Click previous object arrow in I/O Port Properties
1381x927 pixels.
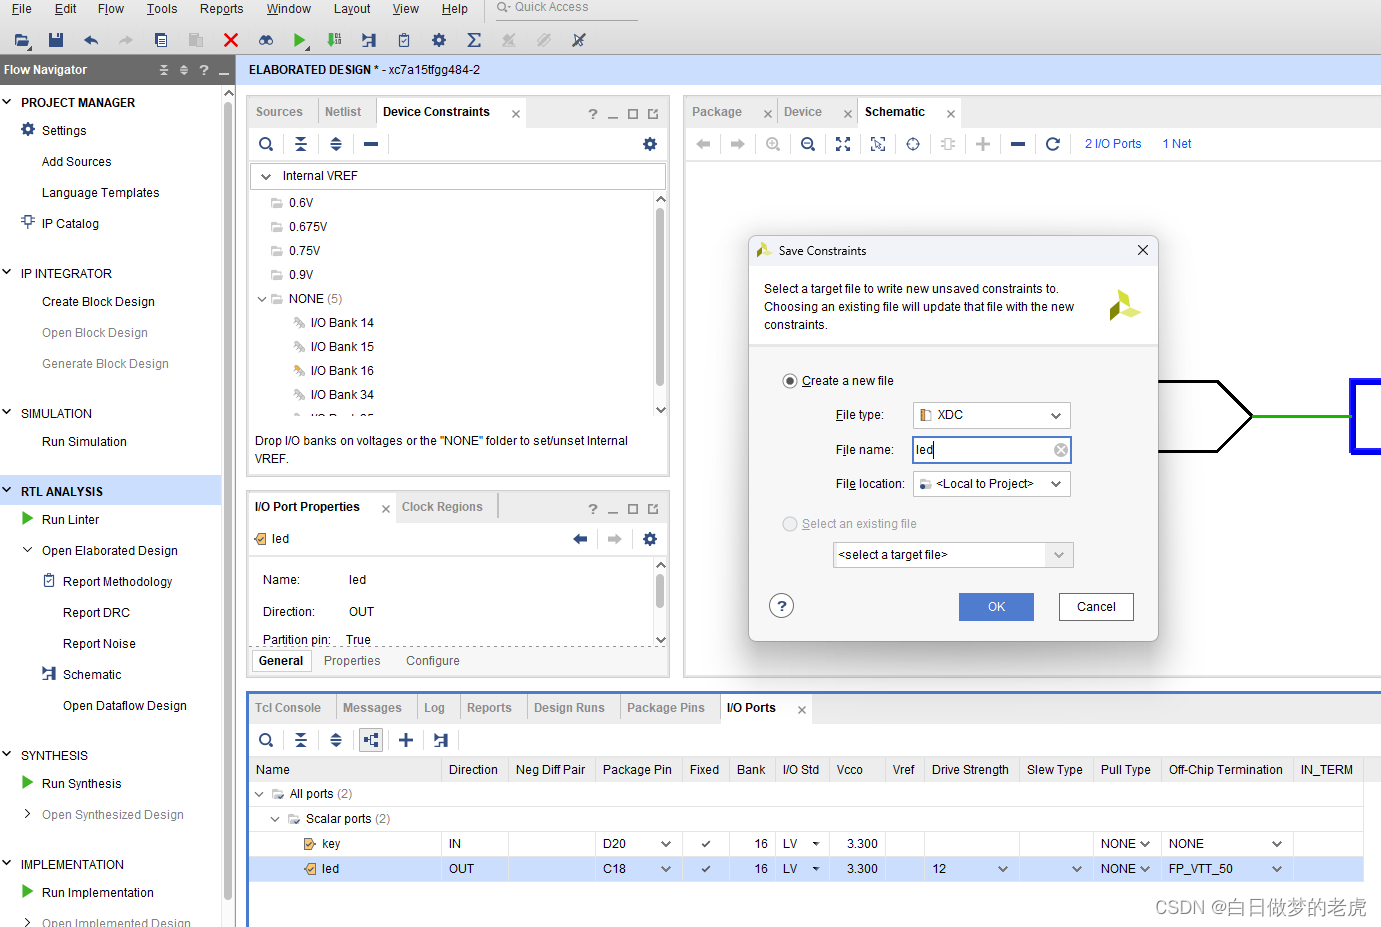click(x=580, y=539)
